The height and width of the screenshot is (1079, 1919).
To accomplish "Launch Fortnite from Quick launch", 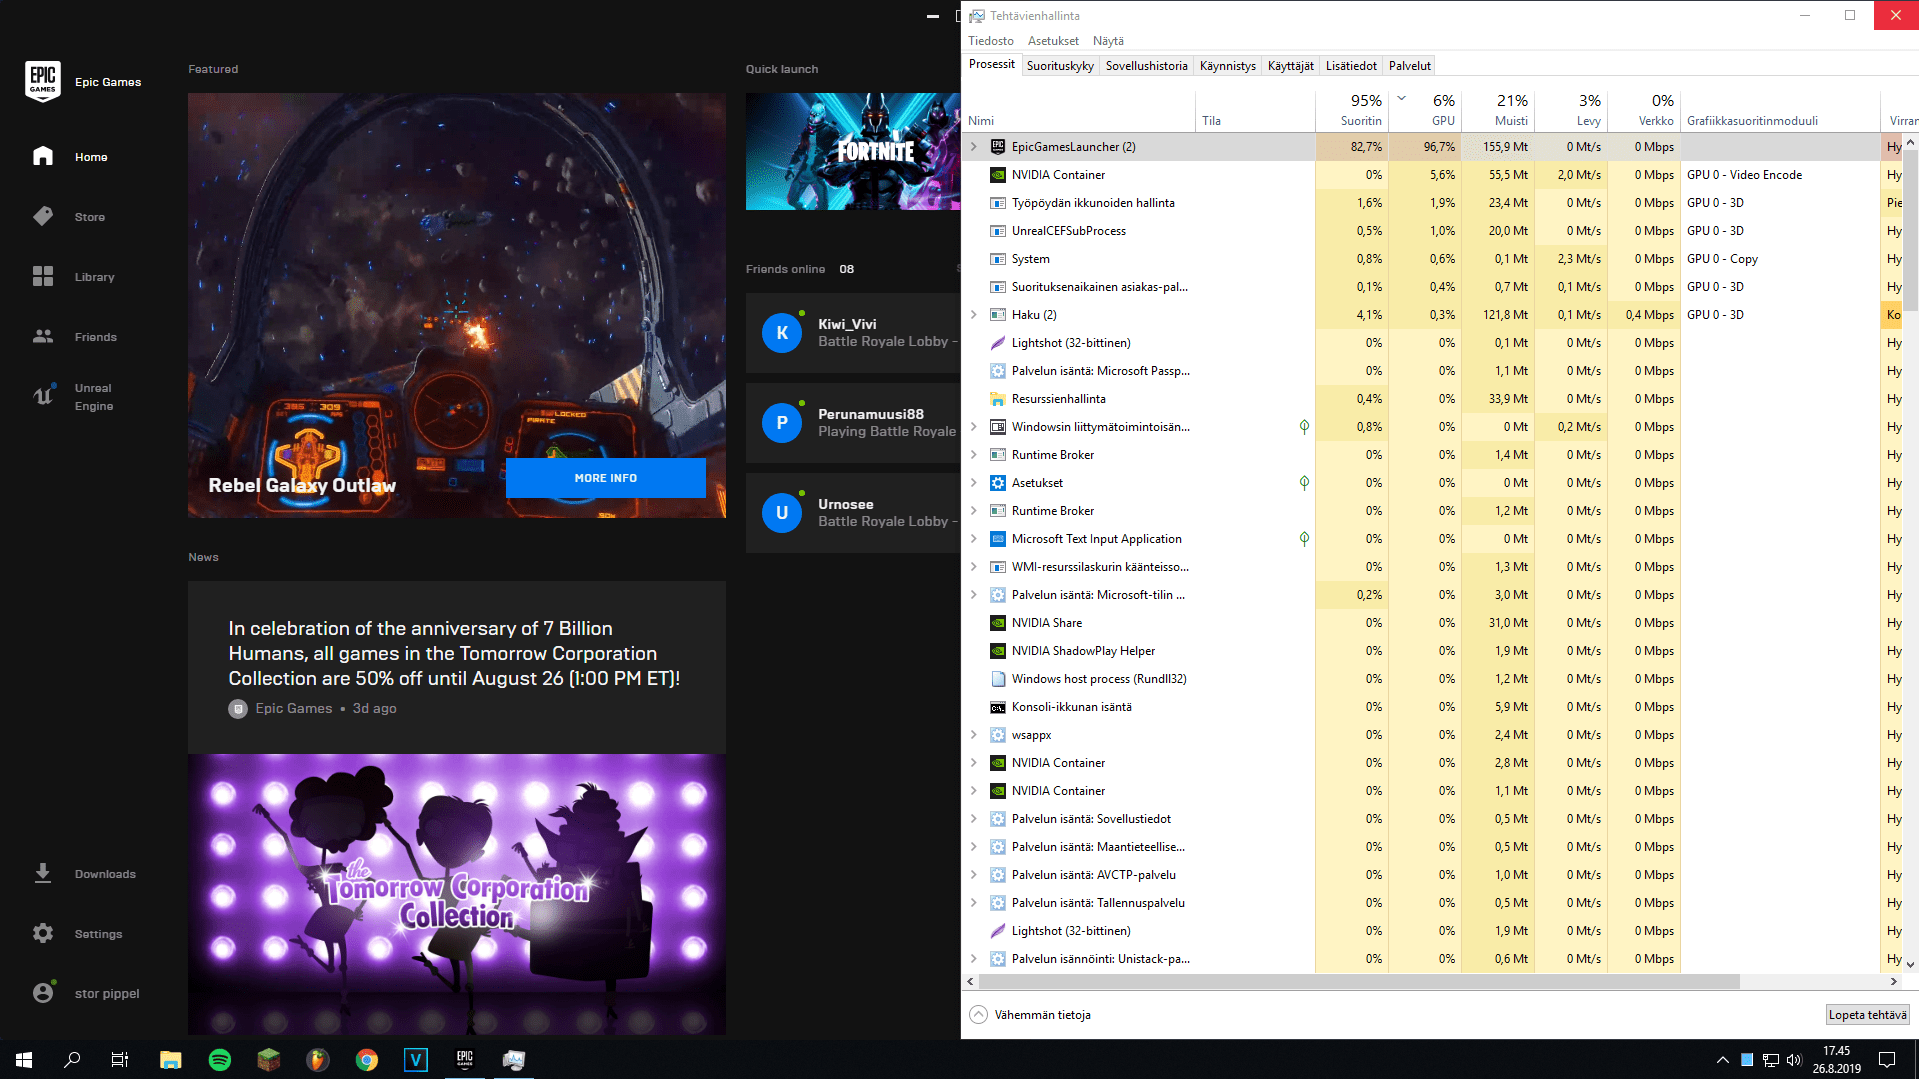I will click(x=852, y=151).
